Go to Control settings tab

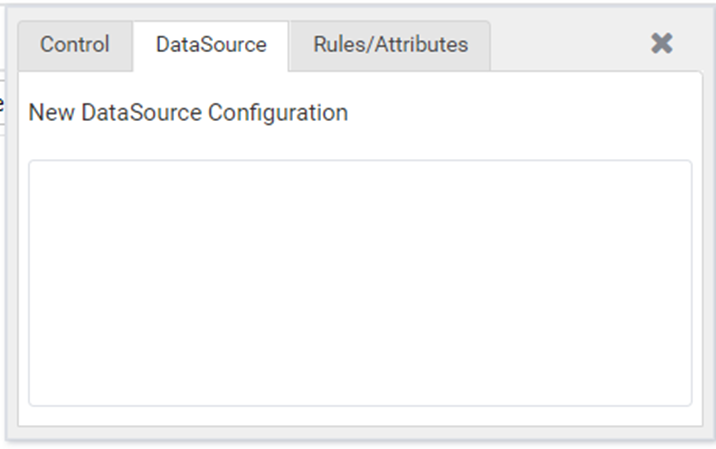pyautogui.click(x=75, y=46)
